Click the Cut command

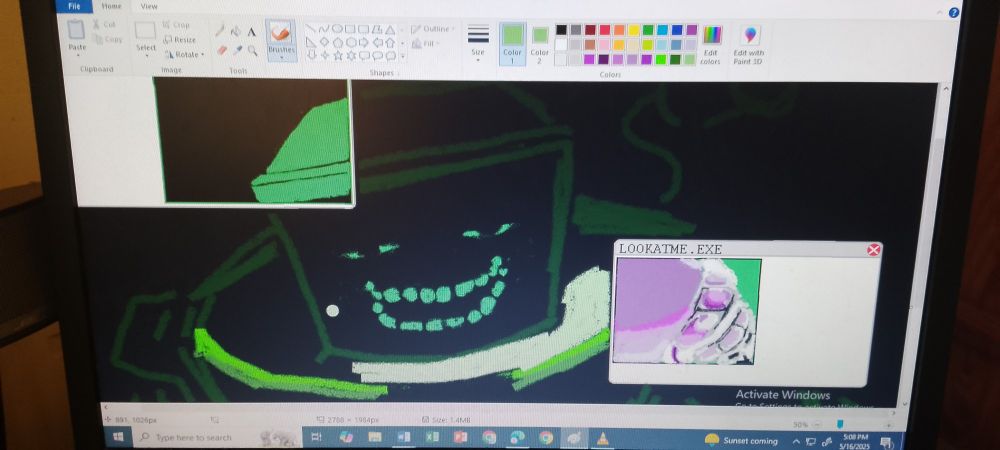coord(105,24)
